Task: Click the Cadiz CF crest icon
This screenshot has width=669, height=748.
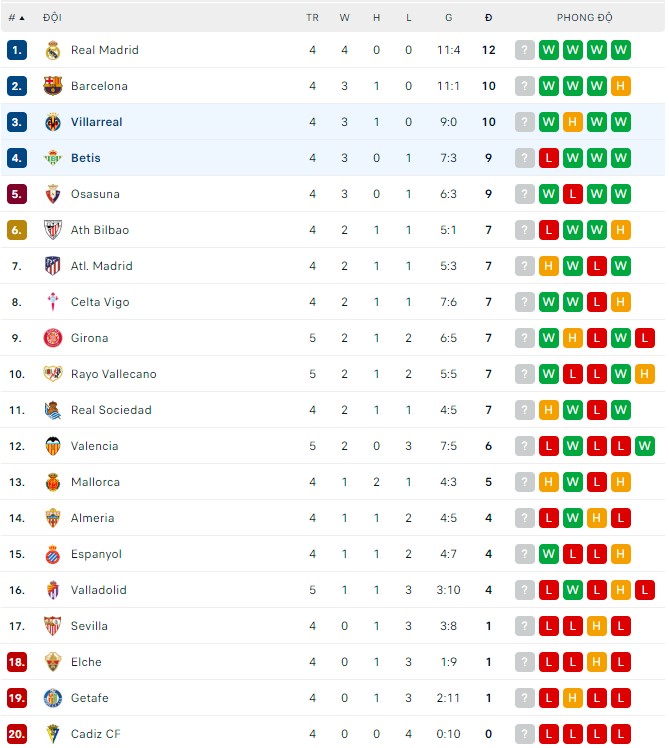Action: click(53, 734)
